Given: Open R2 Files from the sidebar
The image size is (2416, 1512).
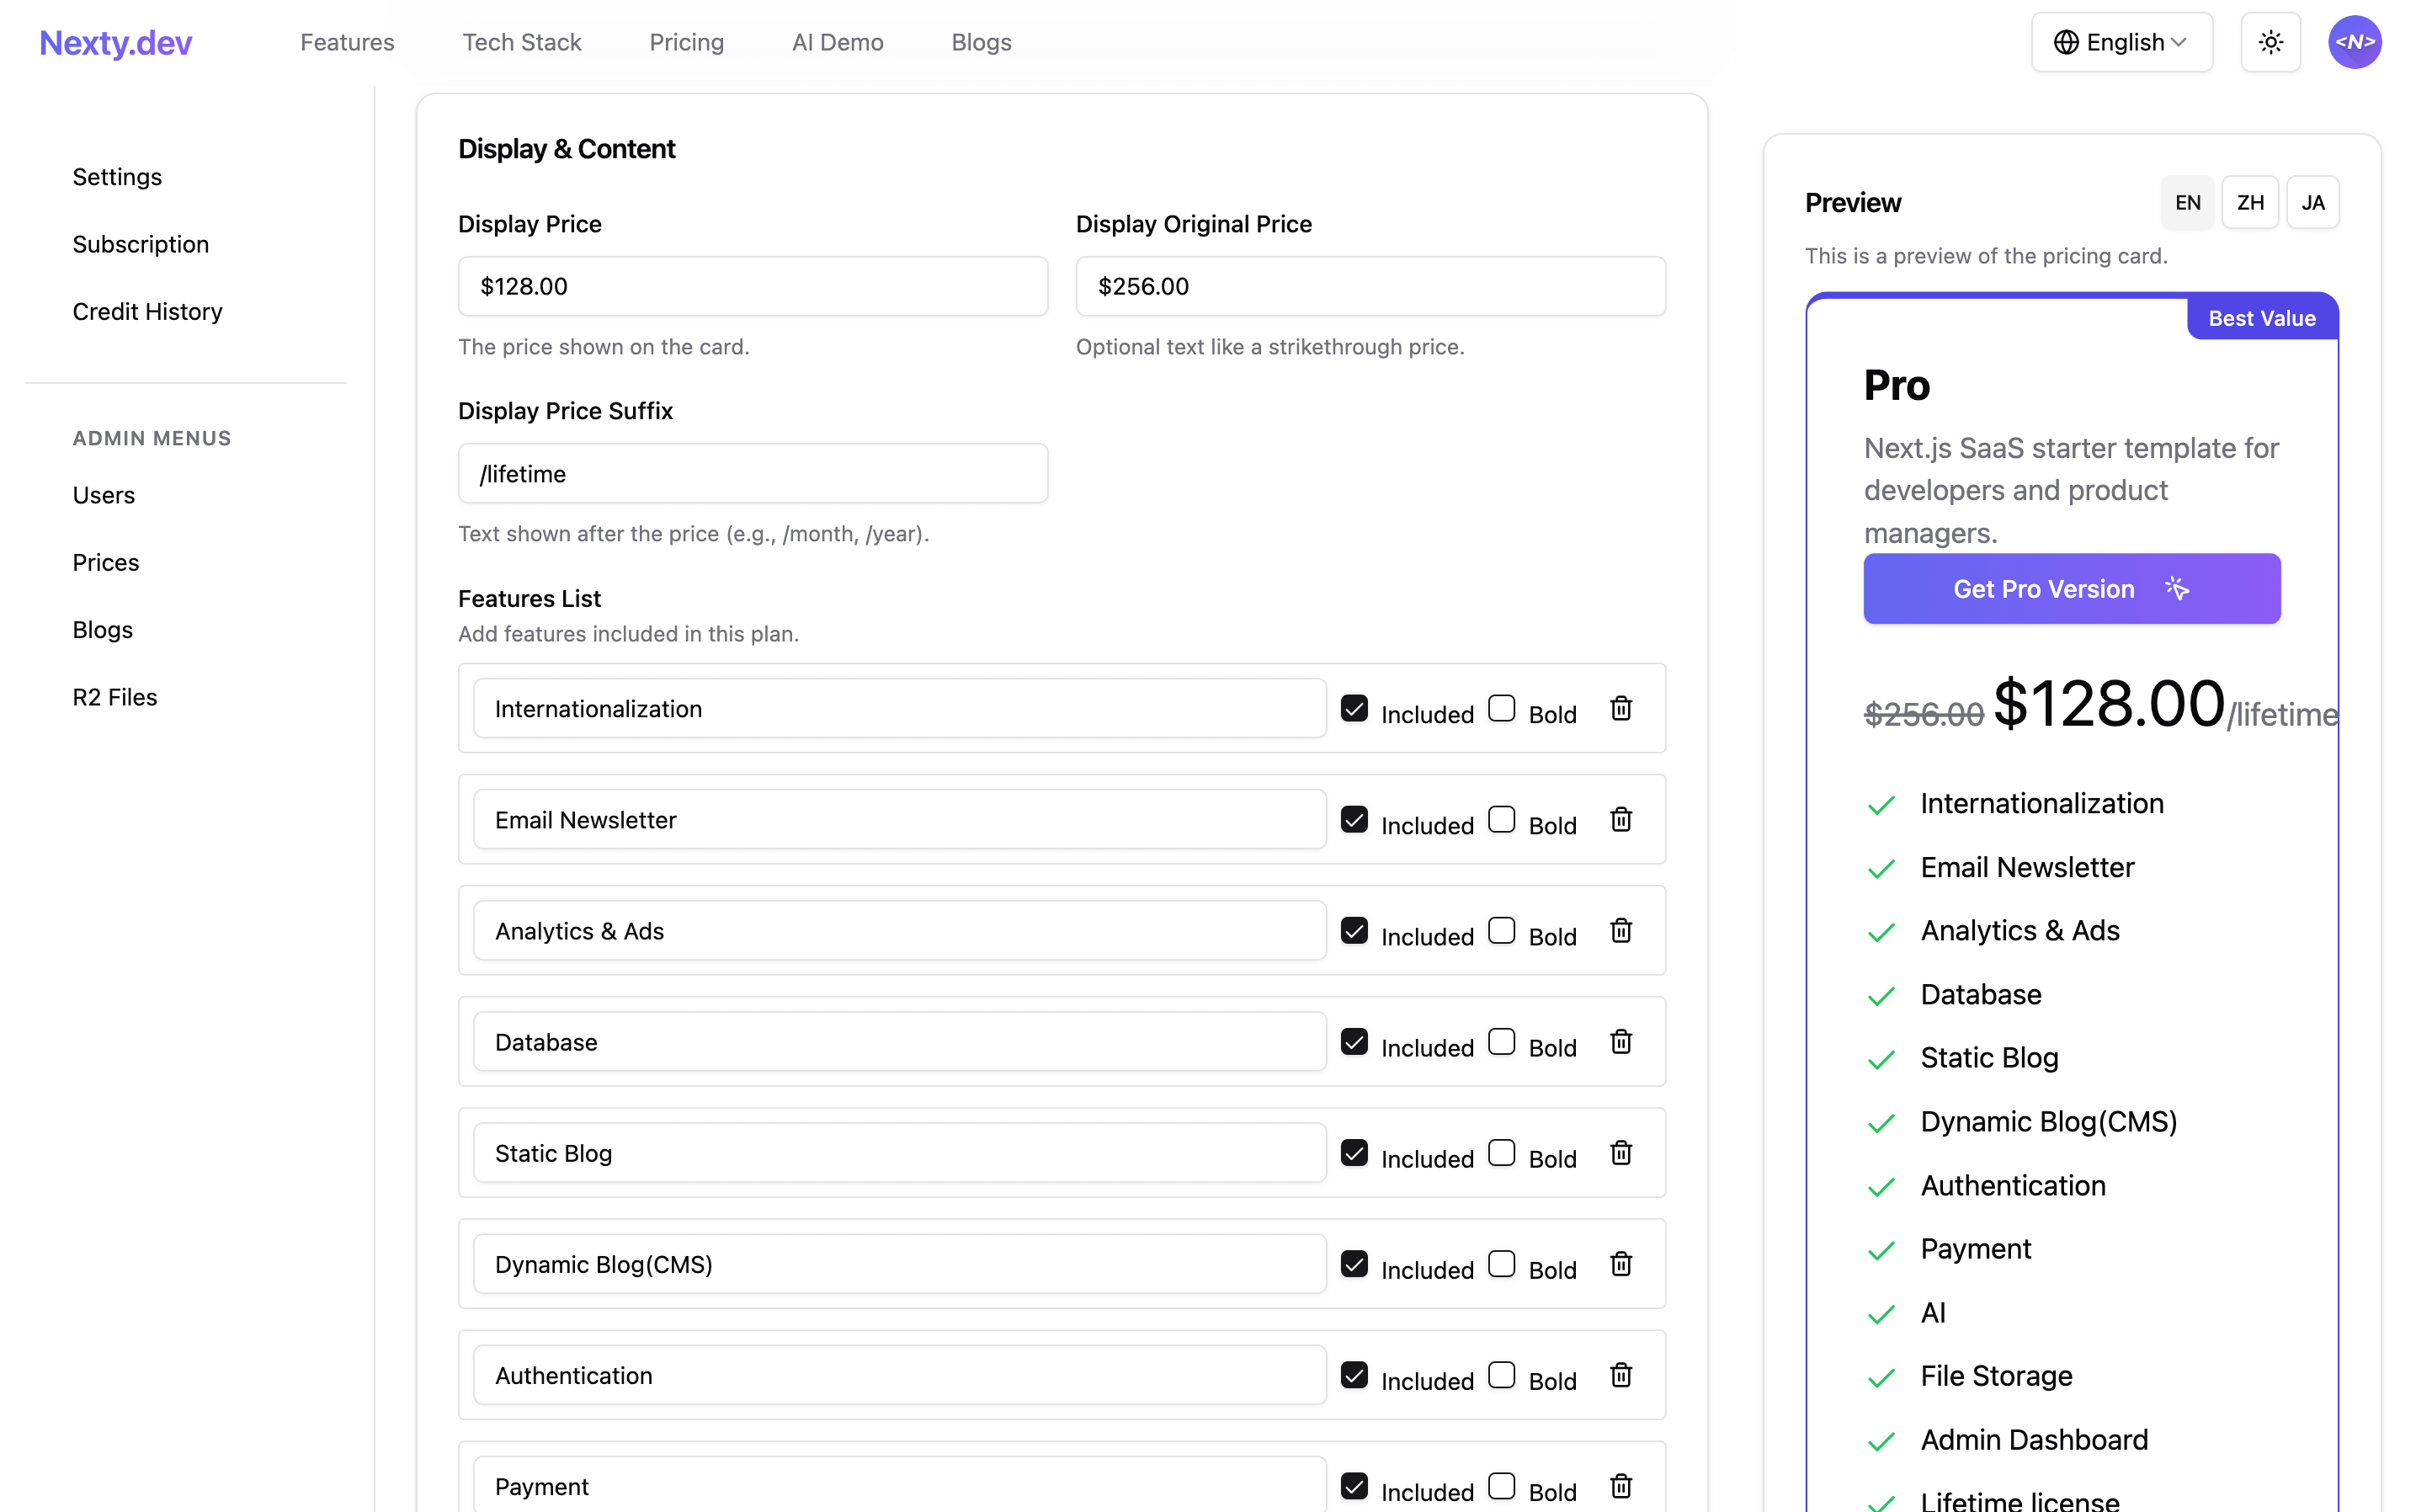Looking at the screenshot, I should (x=114, y=696).
